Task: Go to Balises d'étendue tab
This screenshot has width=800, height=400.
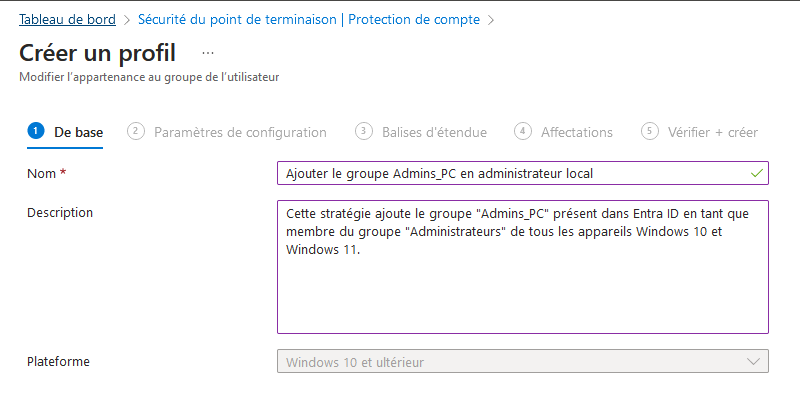Action: point(434,132)
